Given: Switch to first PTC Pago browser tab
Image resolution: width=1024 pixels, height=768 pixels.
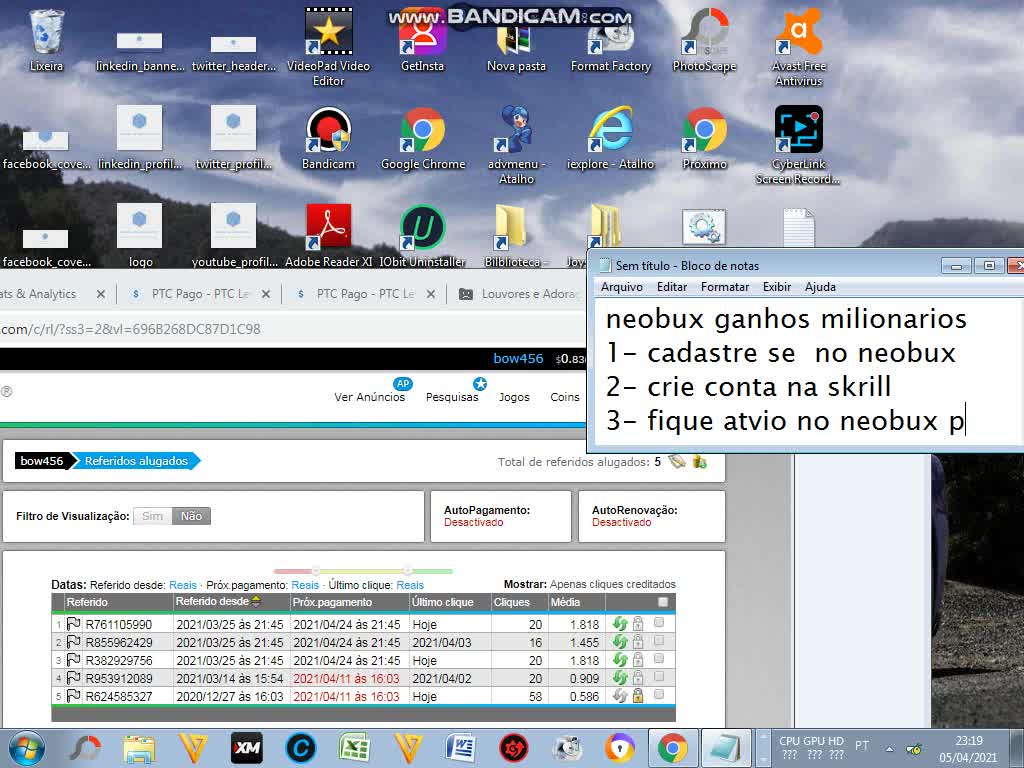Looking at the screenshot, I should 199,294.
